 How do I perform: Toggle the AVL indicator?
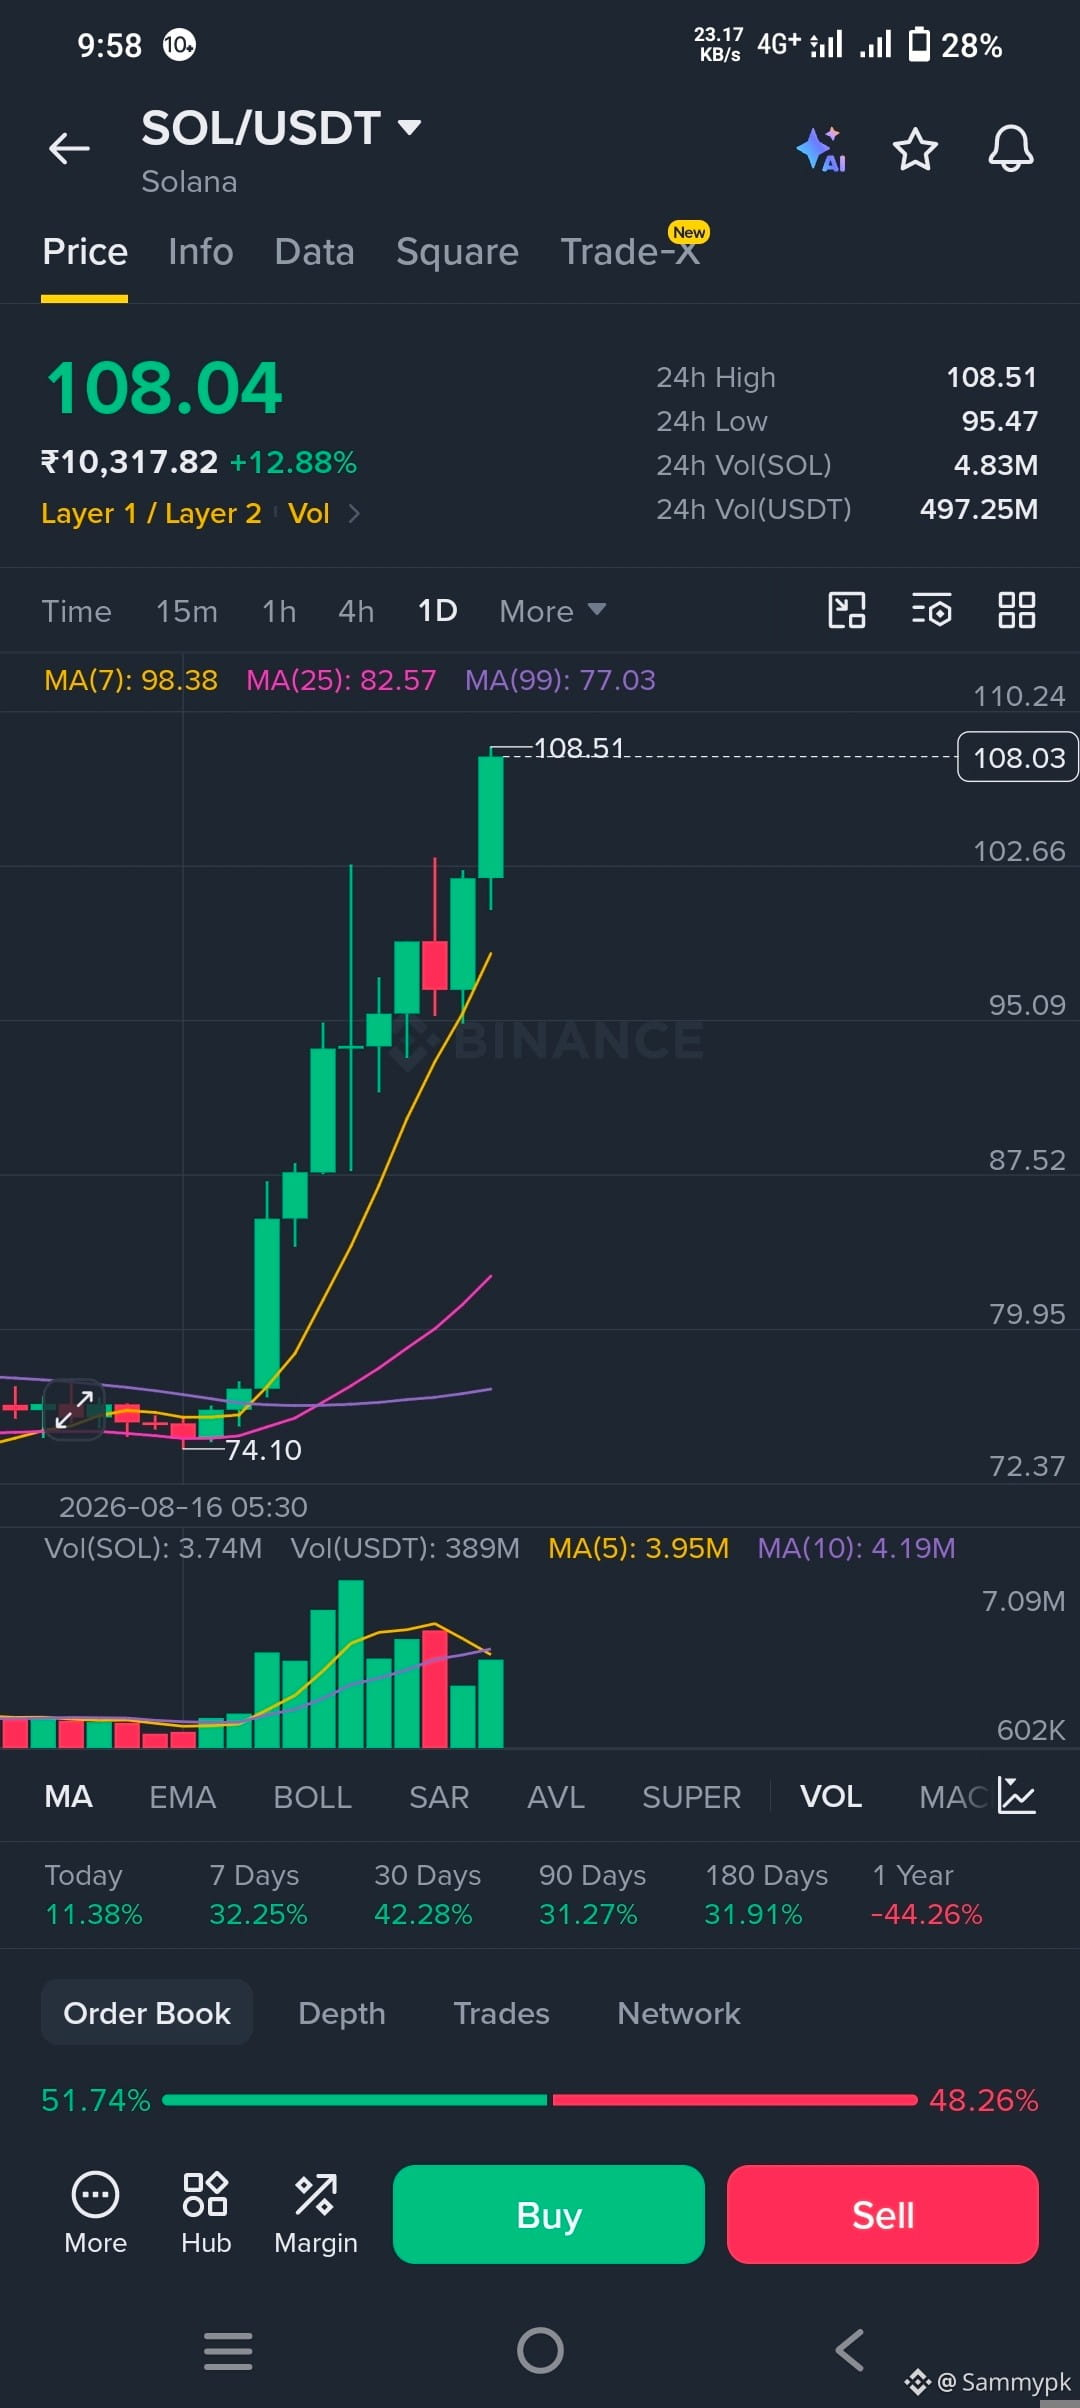[x=555, y=1797]
